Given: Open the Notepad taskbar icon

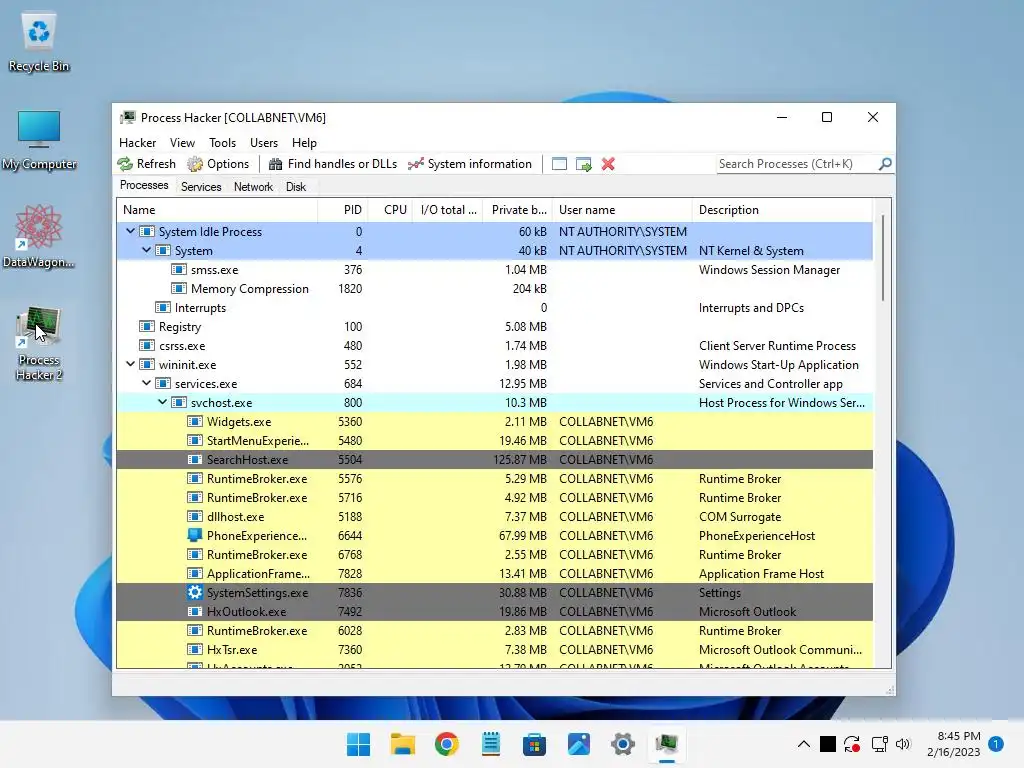Looking at the screenshot, I should tap(491, 744).
